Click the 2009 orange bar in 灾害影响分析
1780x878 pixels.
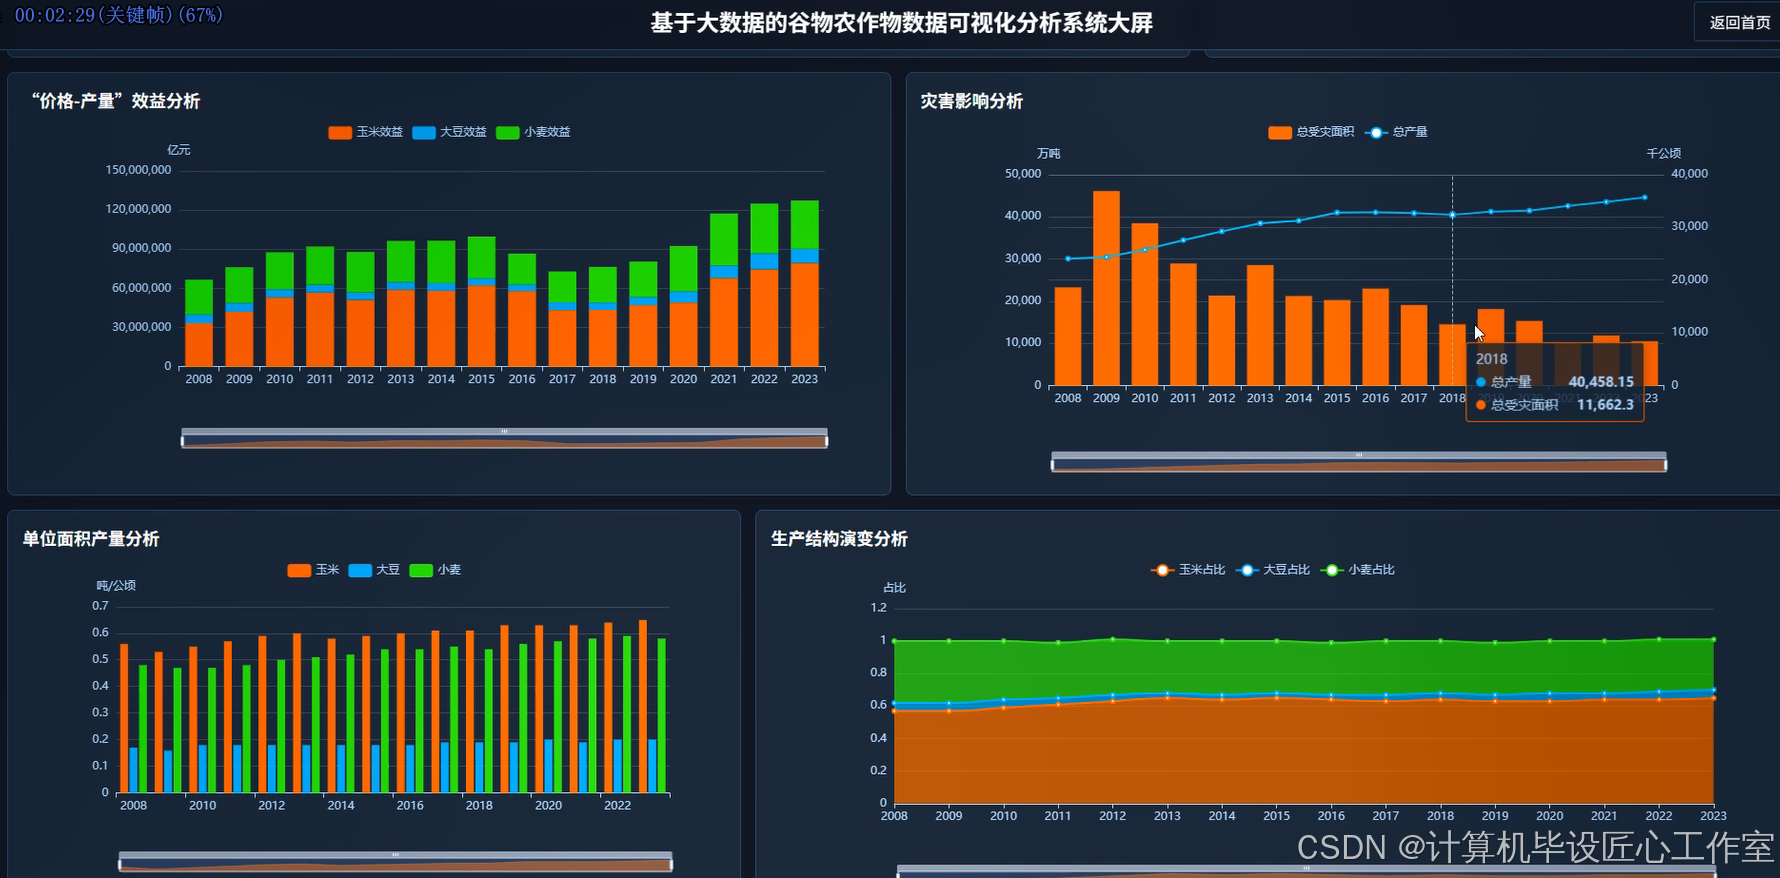(x=1106, y=288)
